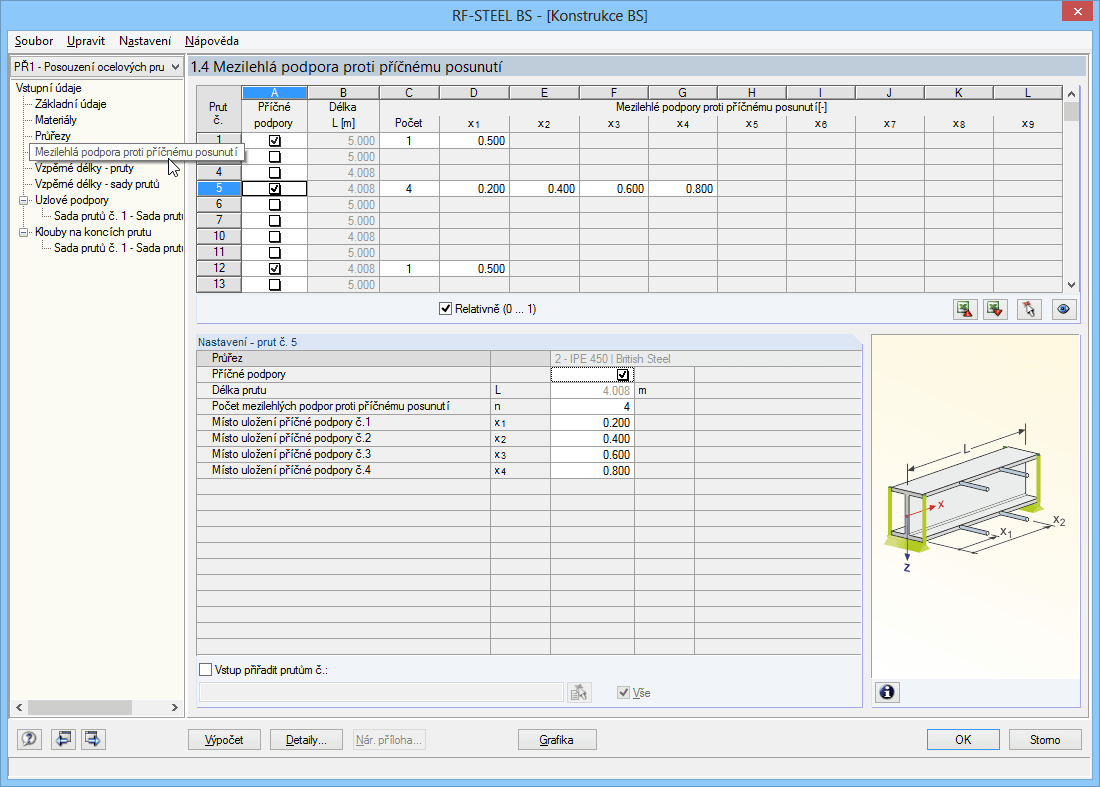Toggle lateral supports checkbox for member 12
1100x787 pixels.
coord(274,269)
